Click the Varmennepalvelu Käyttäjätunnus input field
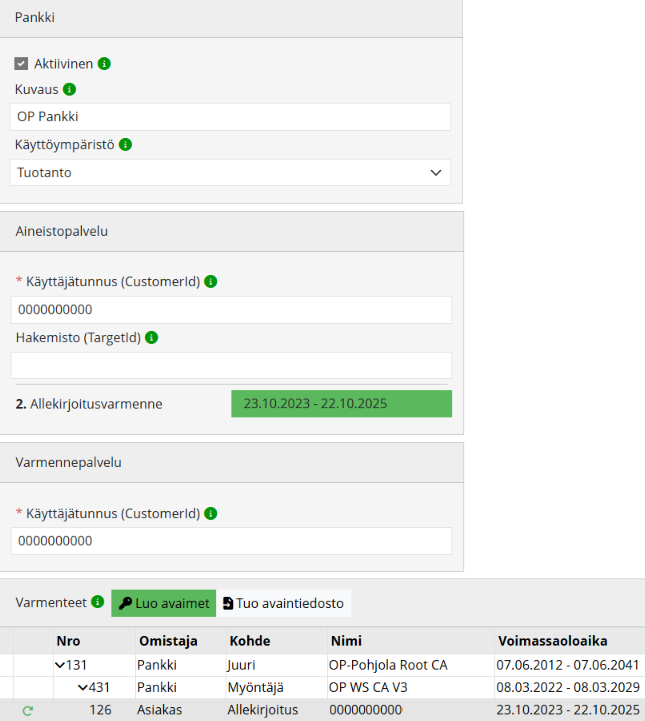Viewport: 645px width, 721px height. click(230, 541)
